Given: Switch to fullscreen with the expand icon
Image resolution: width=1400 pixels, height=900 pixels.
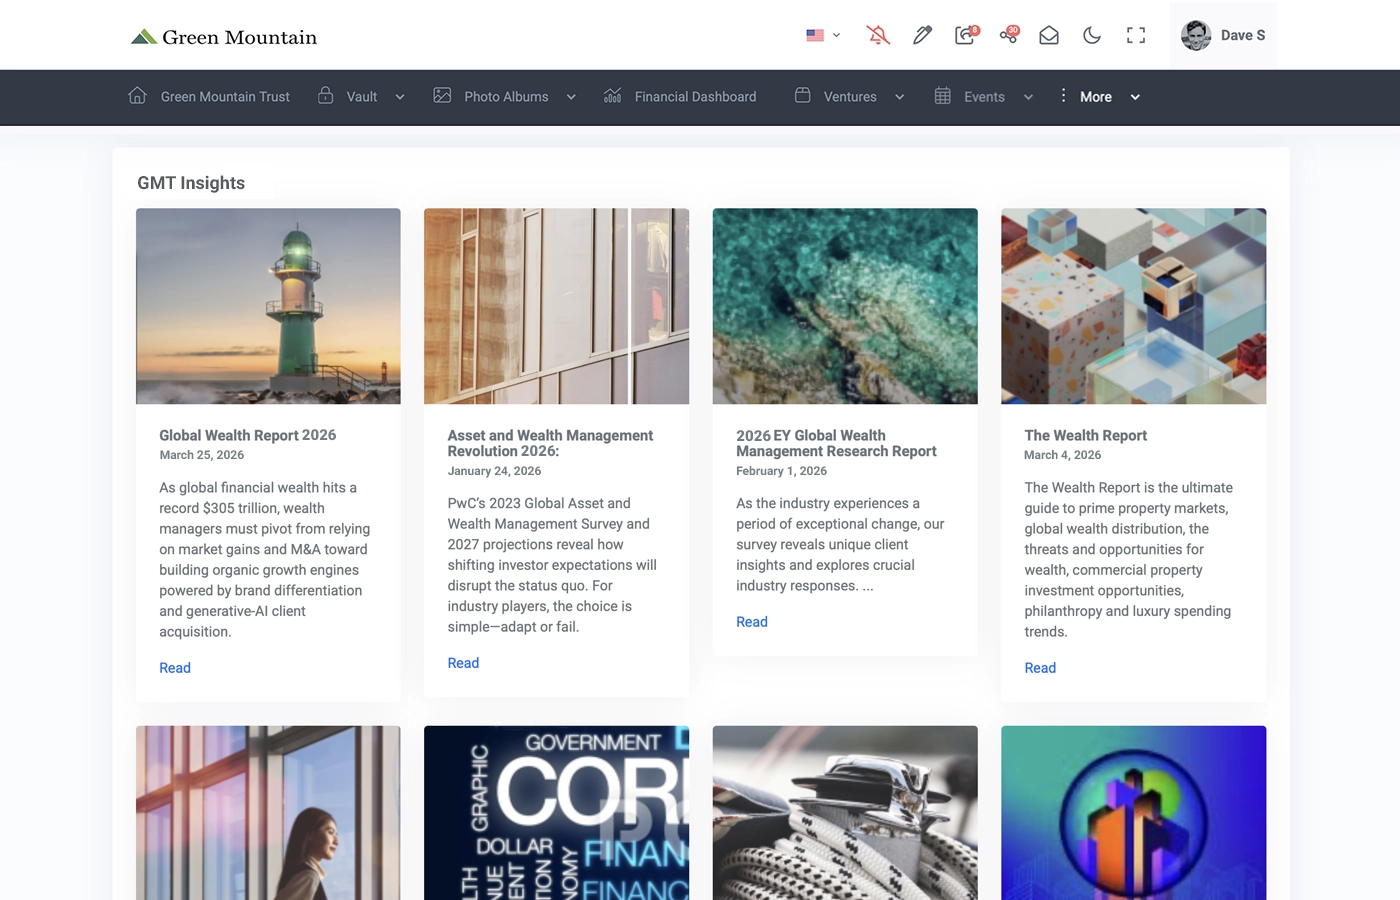Looking at the screenshot, I should [1136, 35].
